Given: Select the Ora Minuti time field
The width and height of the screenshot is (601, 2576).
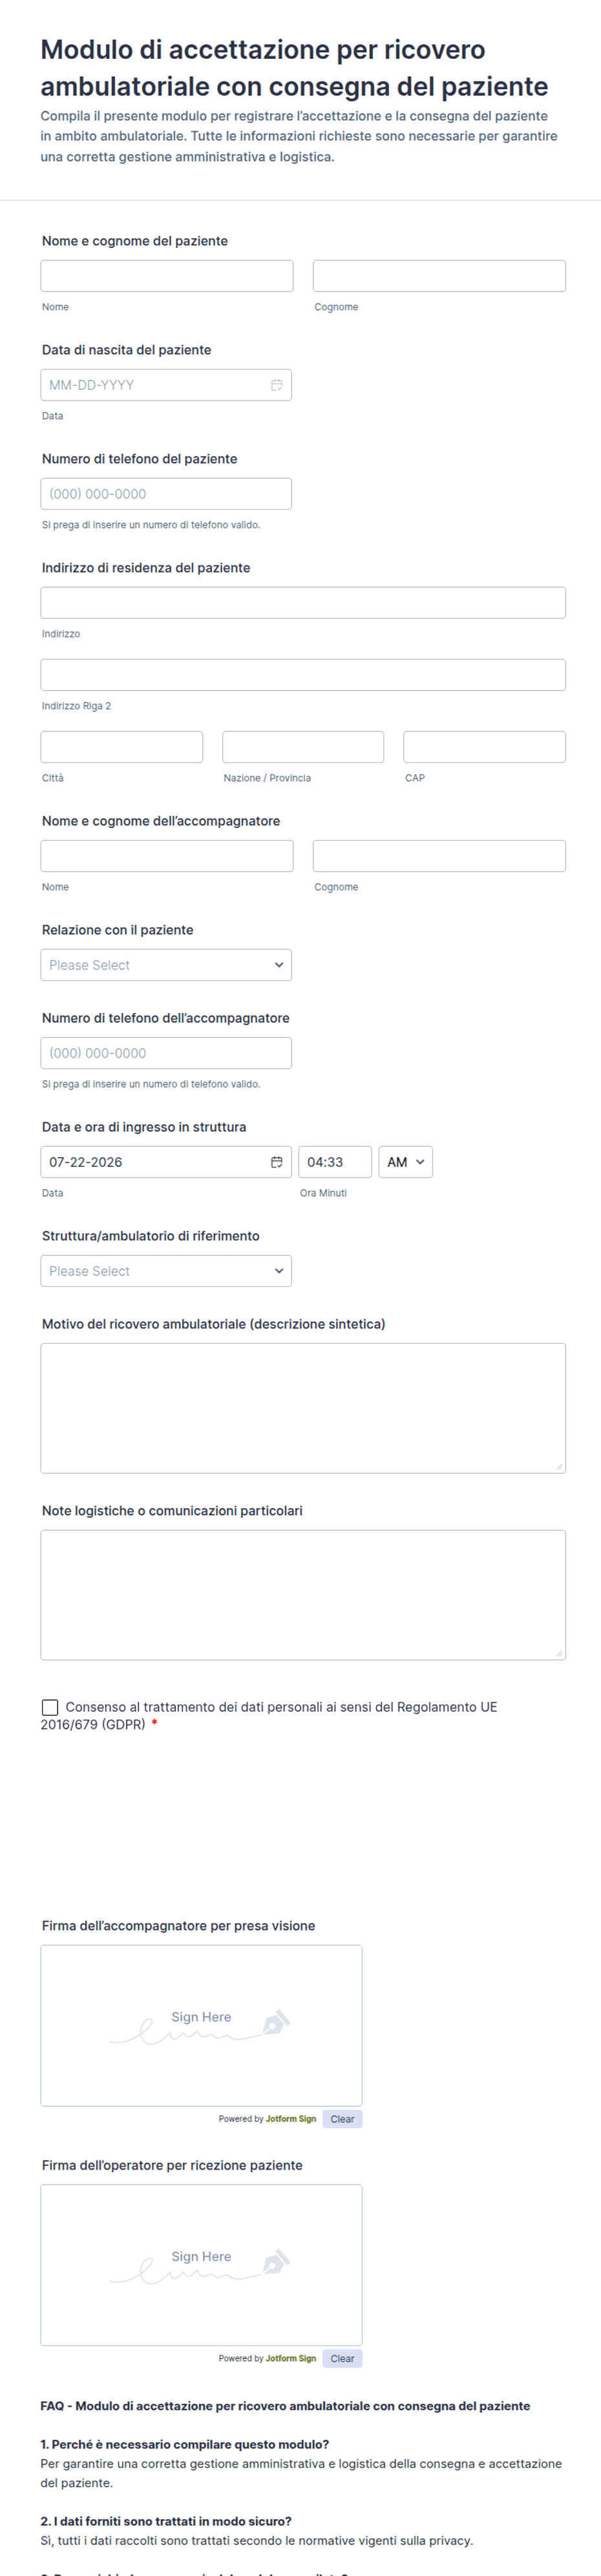Looking at the screenshot, I should tap(335, 1162).
